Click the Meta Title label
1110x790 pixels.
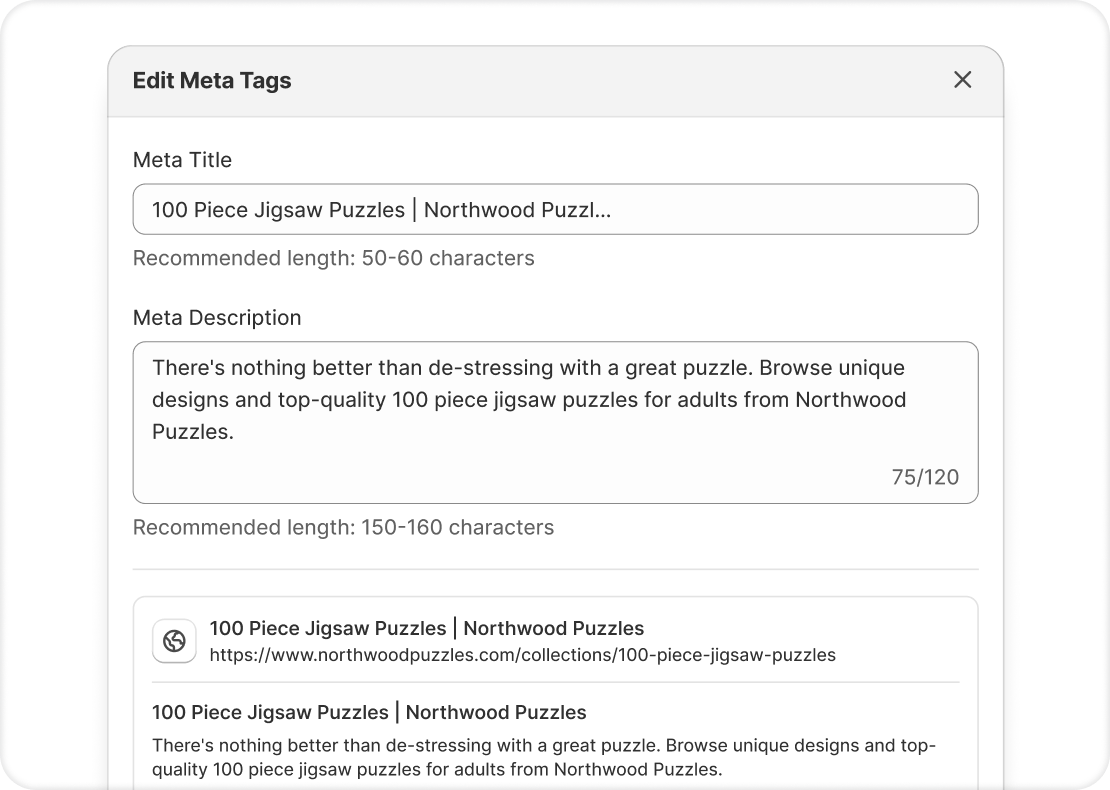(182, 160)
